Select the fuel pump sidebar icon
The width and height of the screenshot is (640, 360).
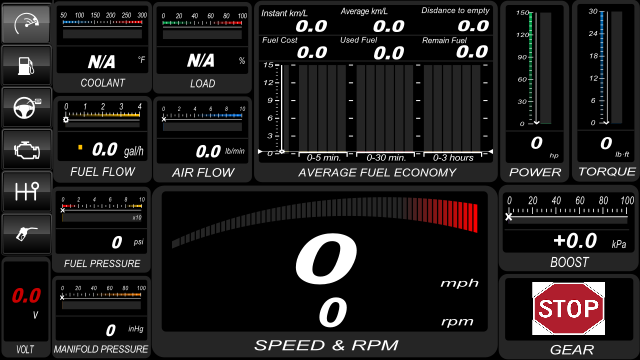pos(27,65)
